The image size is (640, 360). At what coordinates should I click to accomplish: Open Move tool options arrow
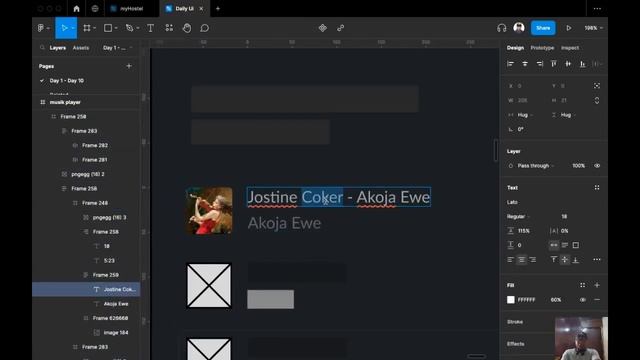73,28
